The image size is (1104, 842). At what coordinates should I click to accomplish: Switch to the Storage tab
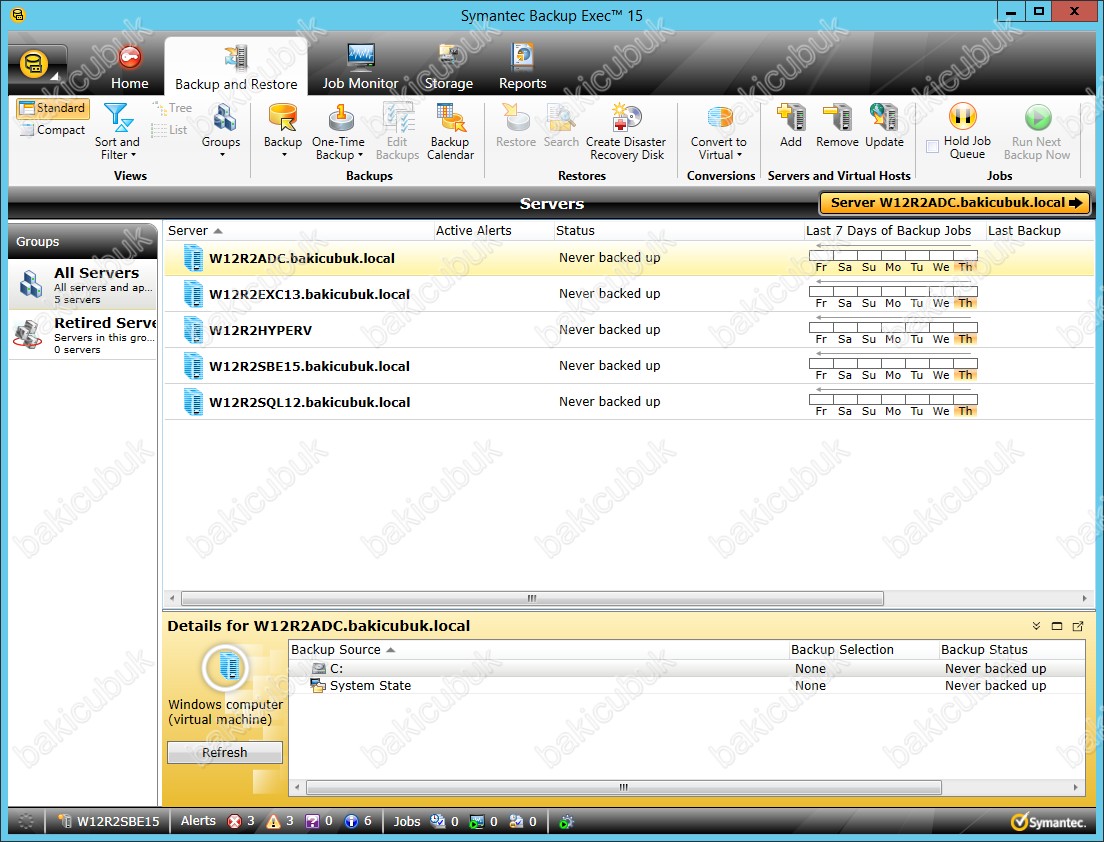tap(448, 69)
